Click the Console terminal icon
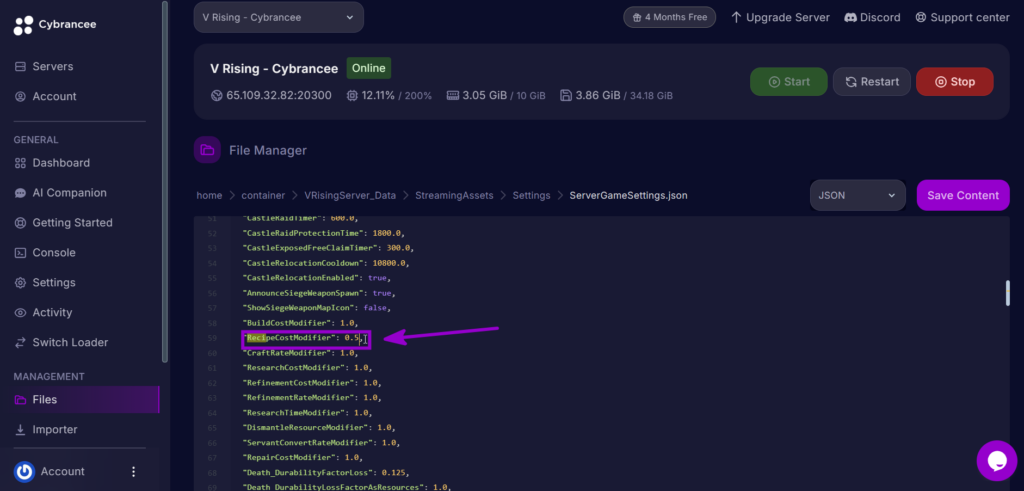The width and height of the screenshot is (1024, 491). (x=20, y=253)
